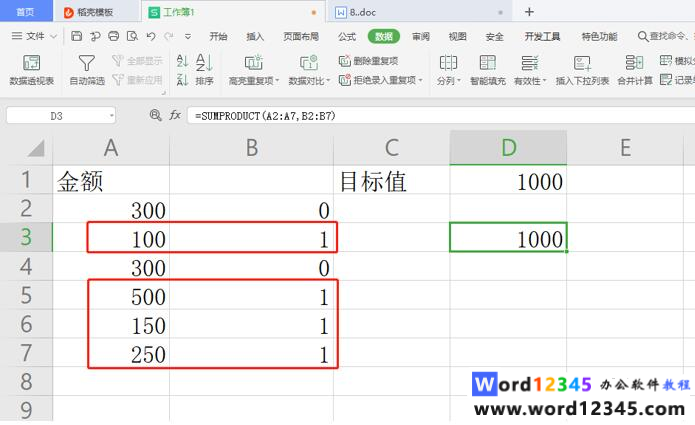The image size is (695, 425).
Task: Open print preview from quick access toolbar
Action: (132, 36)
